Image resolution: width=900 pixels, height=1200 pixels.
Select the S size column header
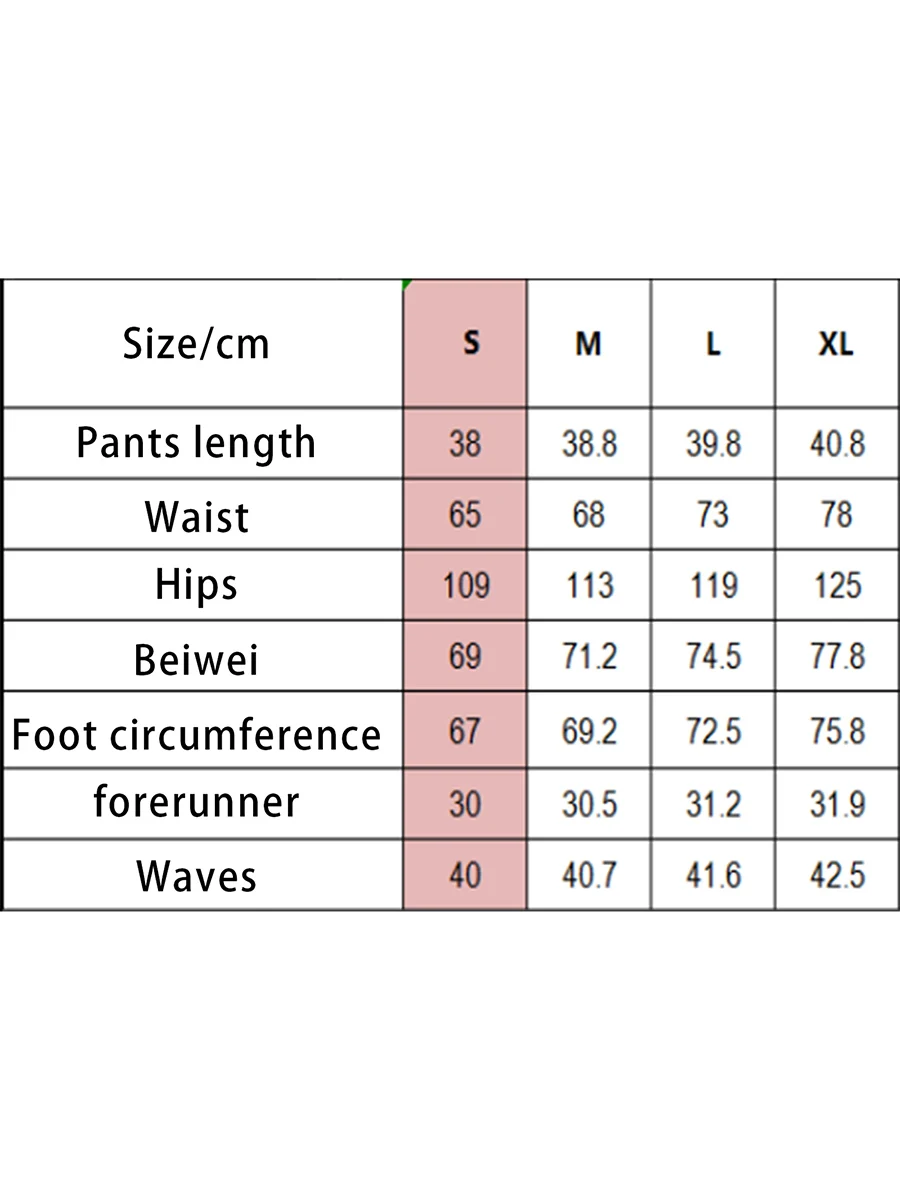pos(465,343)
